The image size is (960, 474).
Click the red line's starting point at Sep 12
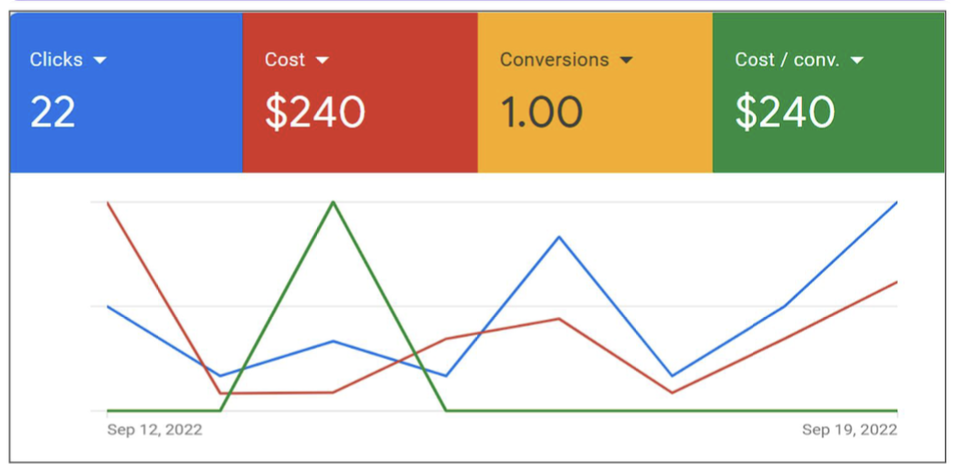[108, 204]
